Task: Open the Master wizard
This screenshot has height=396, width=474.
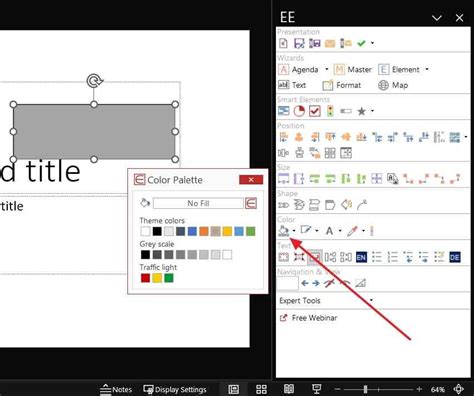Action: tap(353, 69)
